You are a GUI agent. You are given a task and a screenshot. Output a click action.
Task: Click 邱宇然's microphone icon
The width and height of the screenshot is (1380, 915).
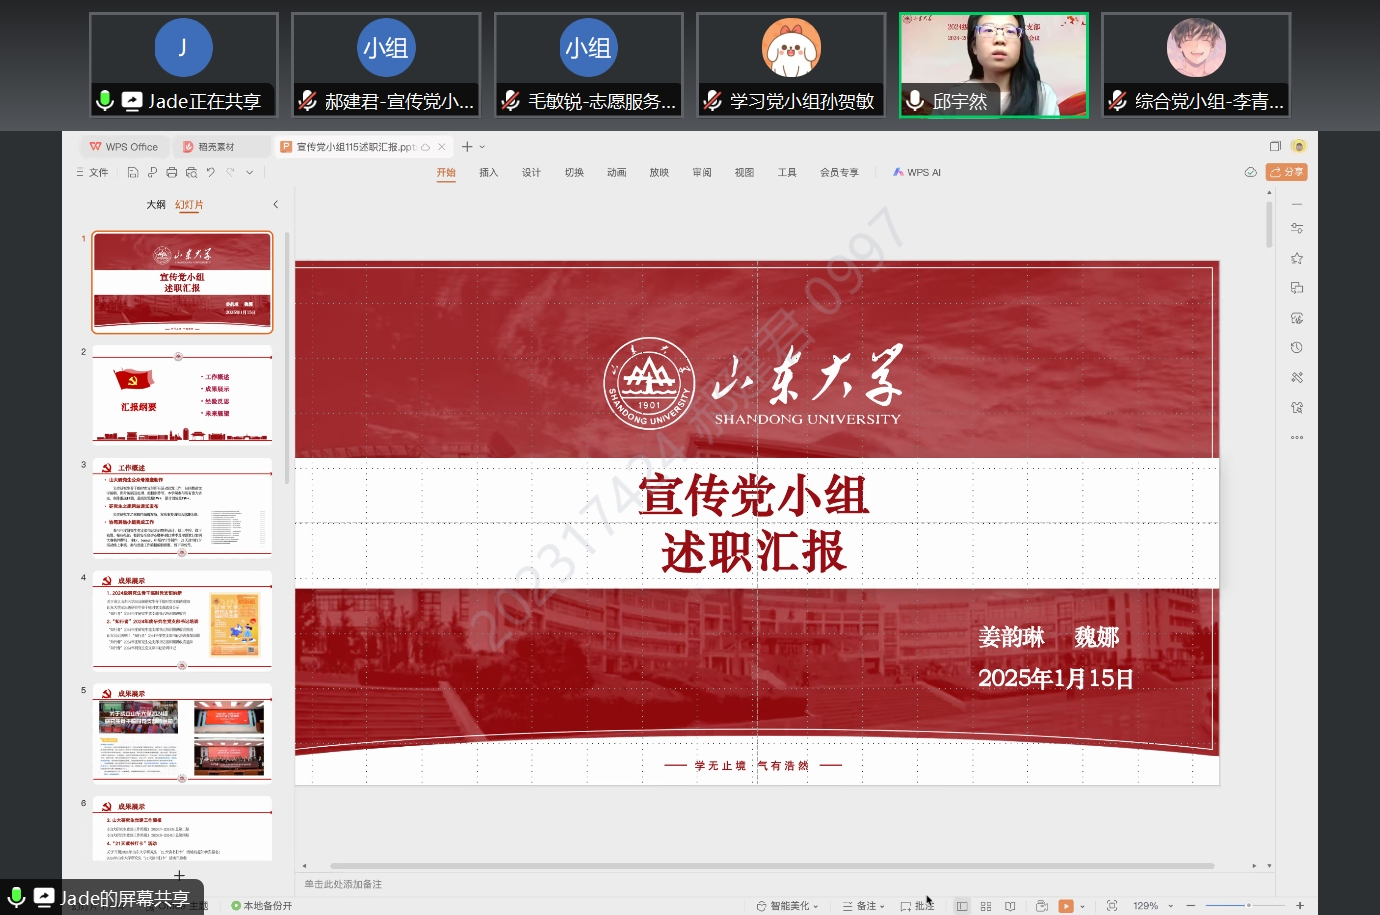click(914, 100)
